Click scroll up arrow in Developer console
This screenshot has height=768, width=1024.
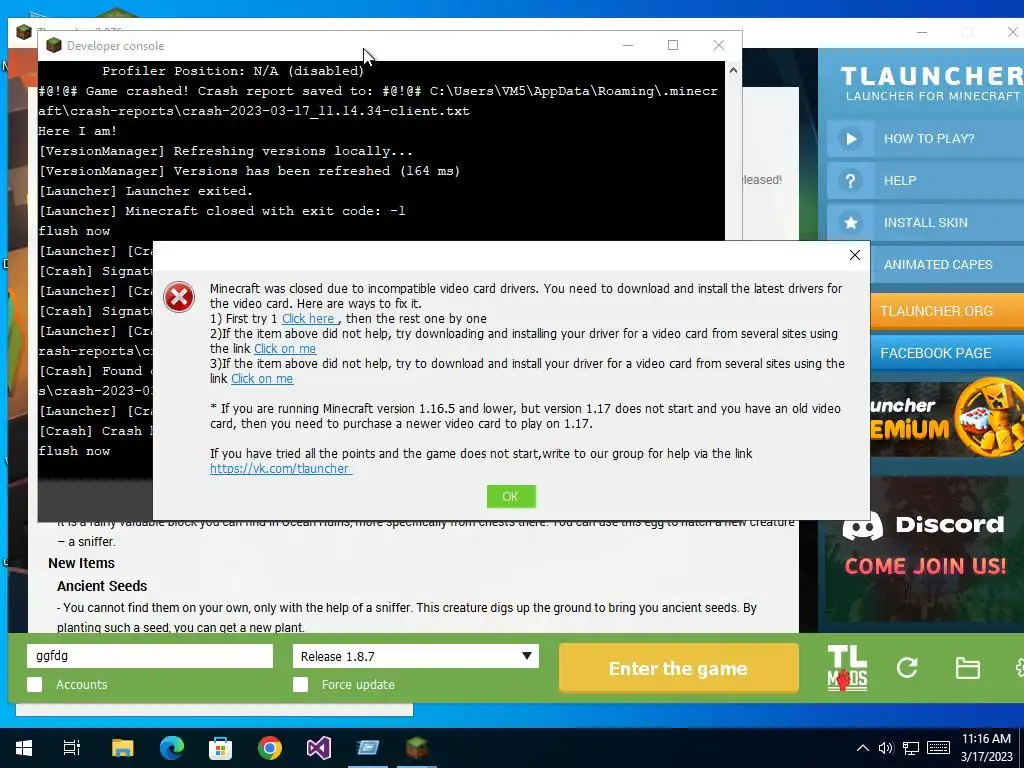pyautogui.click(x=733, y=70)
